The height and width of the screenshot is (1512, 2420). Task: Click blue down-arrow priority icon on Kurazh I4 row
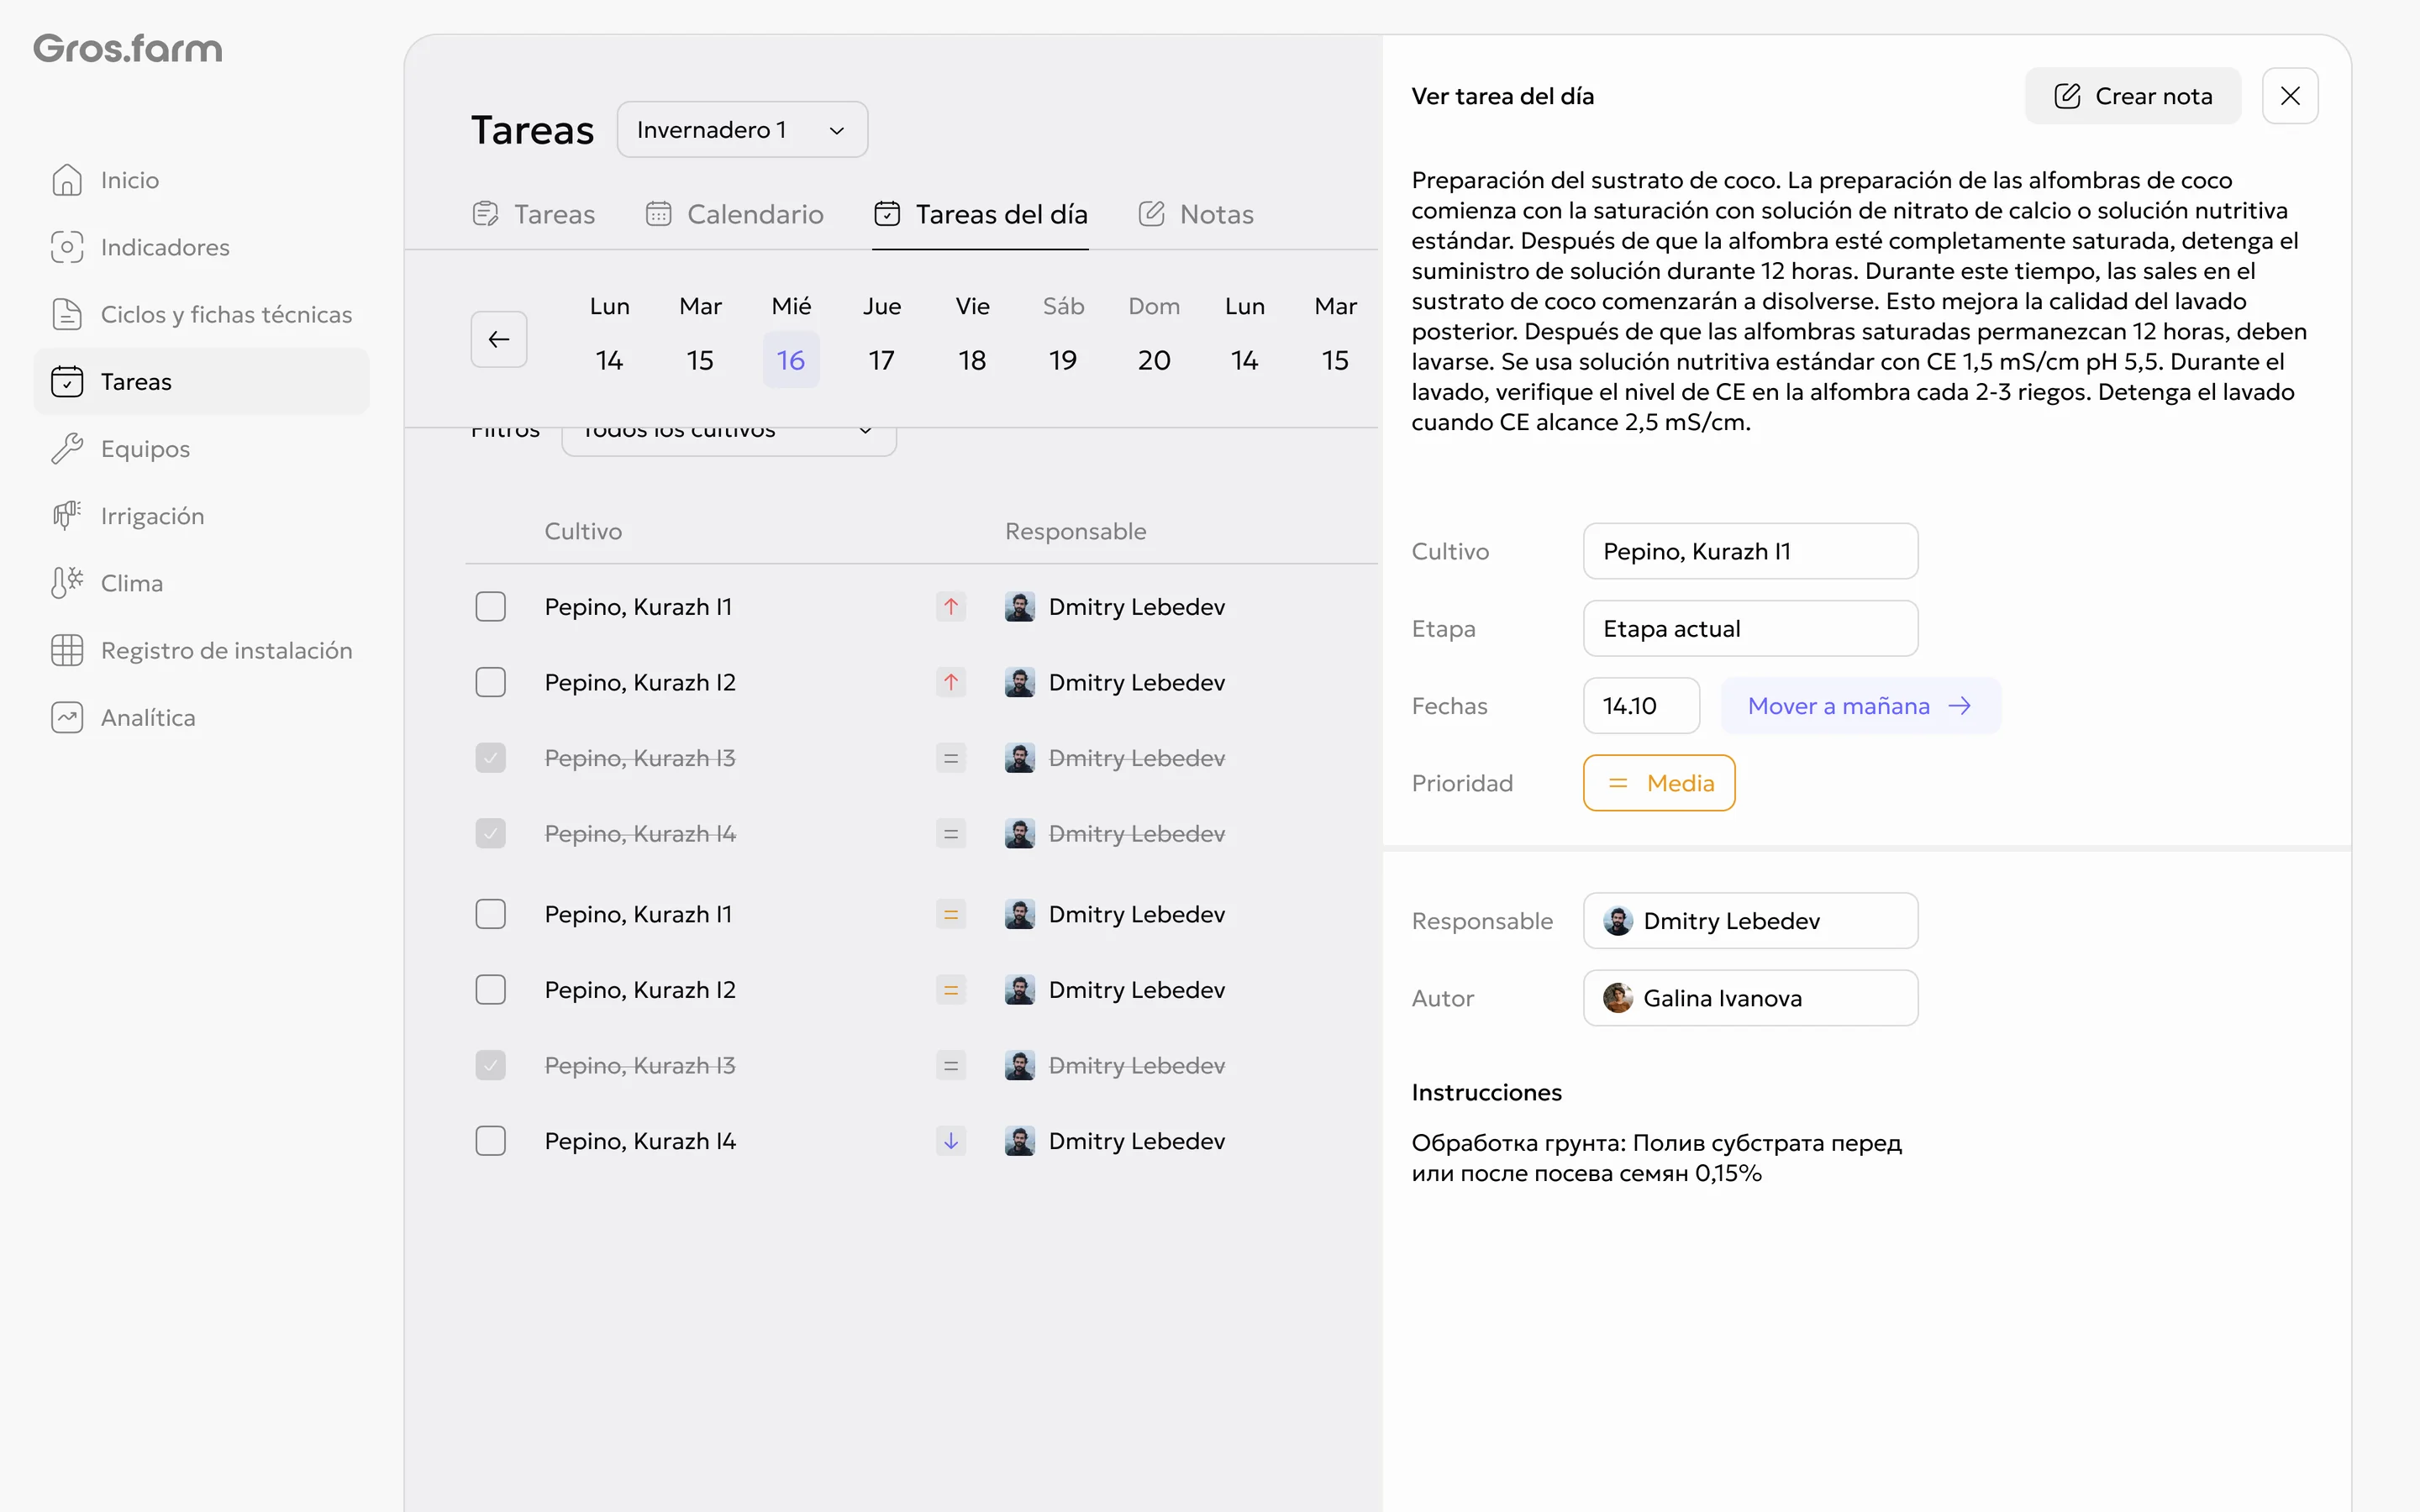951,1141
